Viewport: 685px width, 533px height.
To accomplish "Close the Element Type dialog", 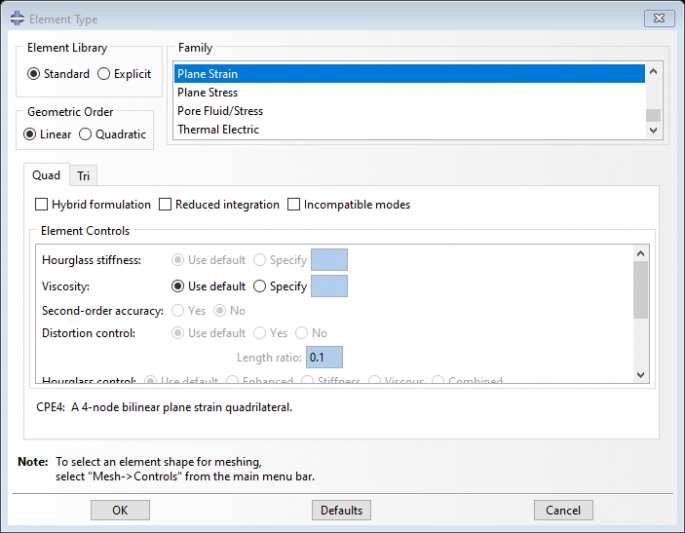I will pos(657,17).
